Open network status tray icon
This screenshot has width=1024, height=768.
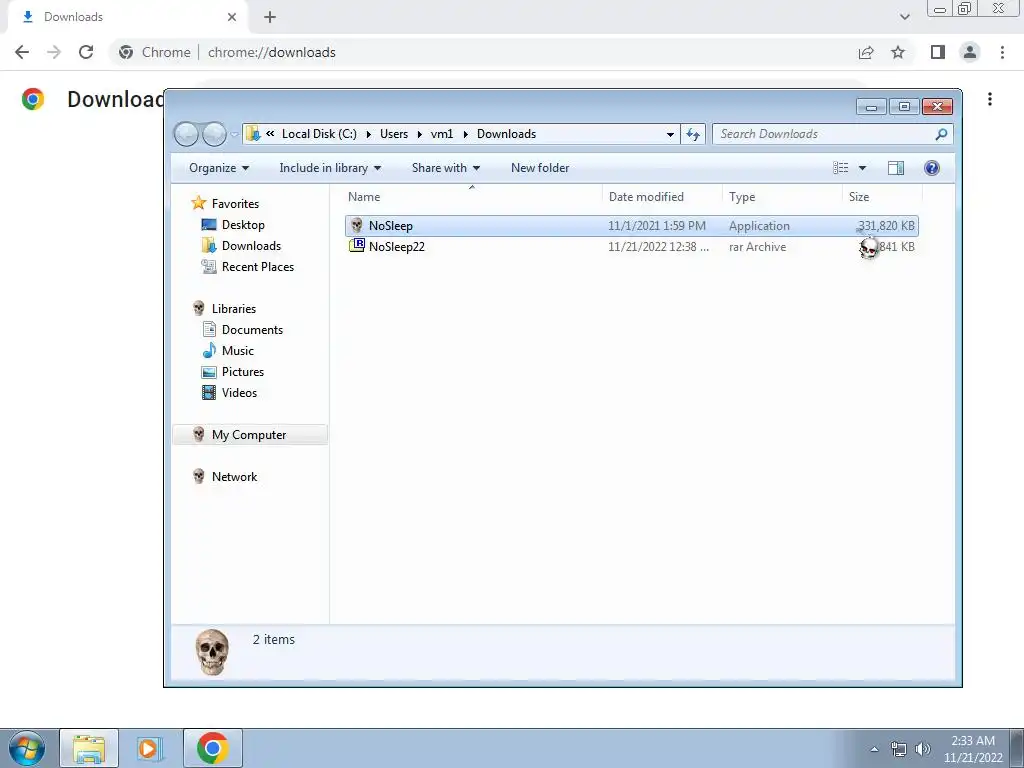[899, 749]
